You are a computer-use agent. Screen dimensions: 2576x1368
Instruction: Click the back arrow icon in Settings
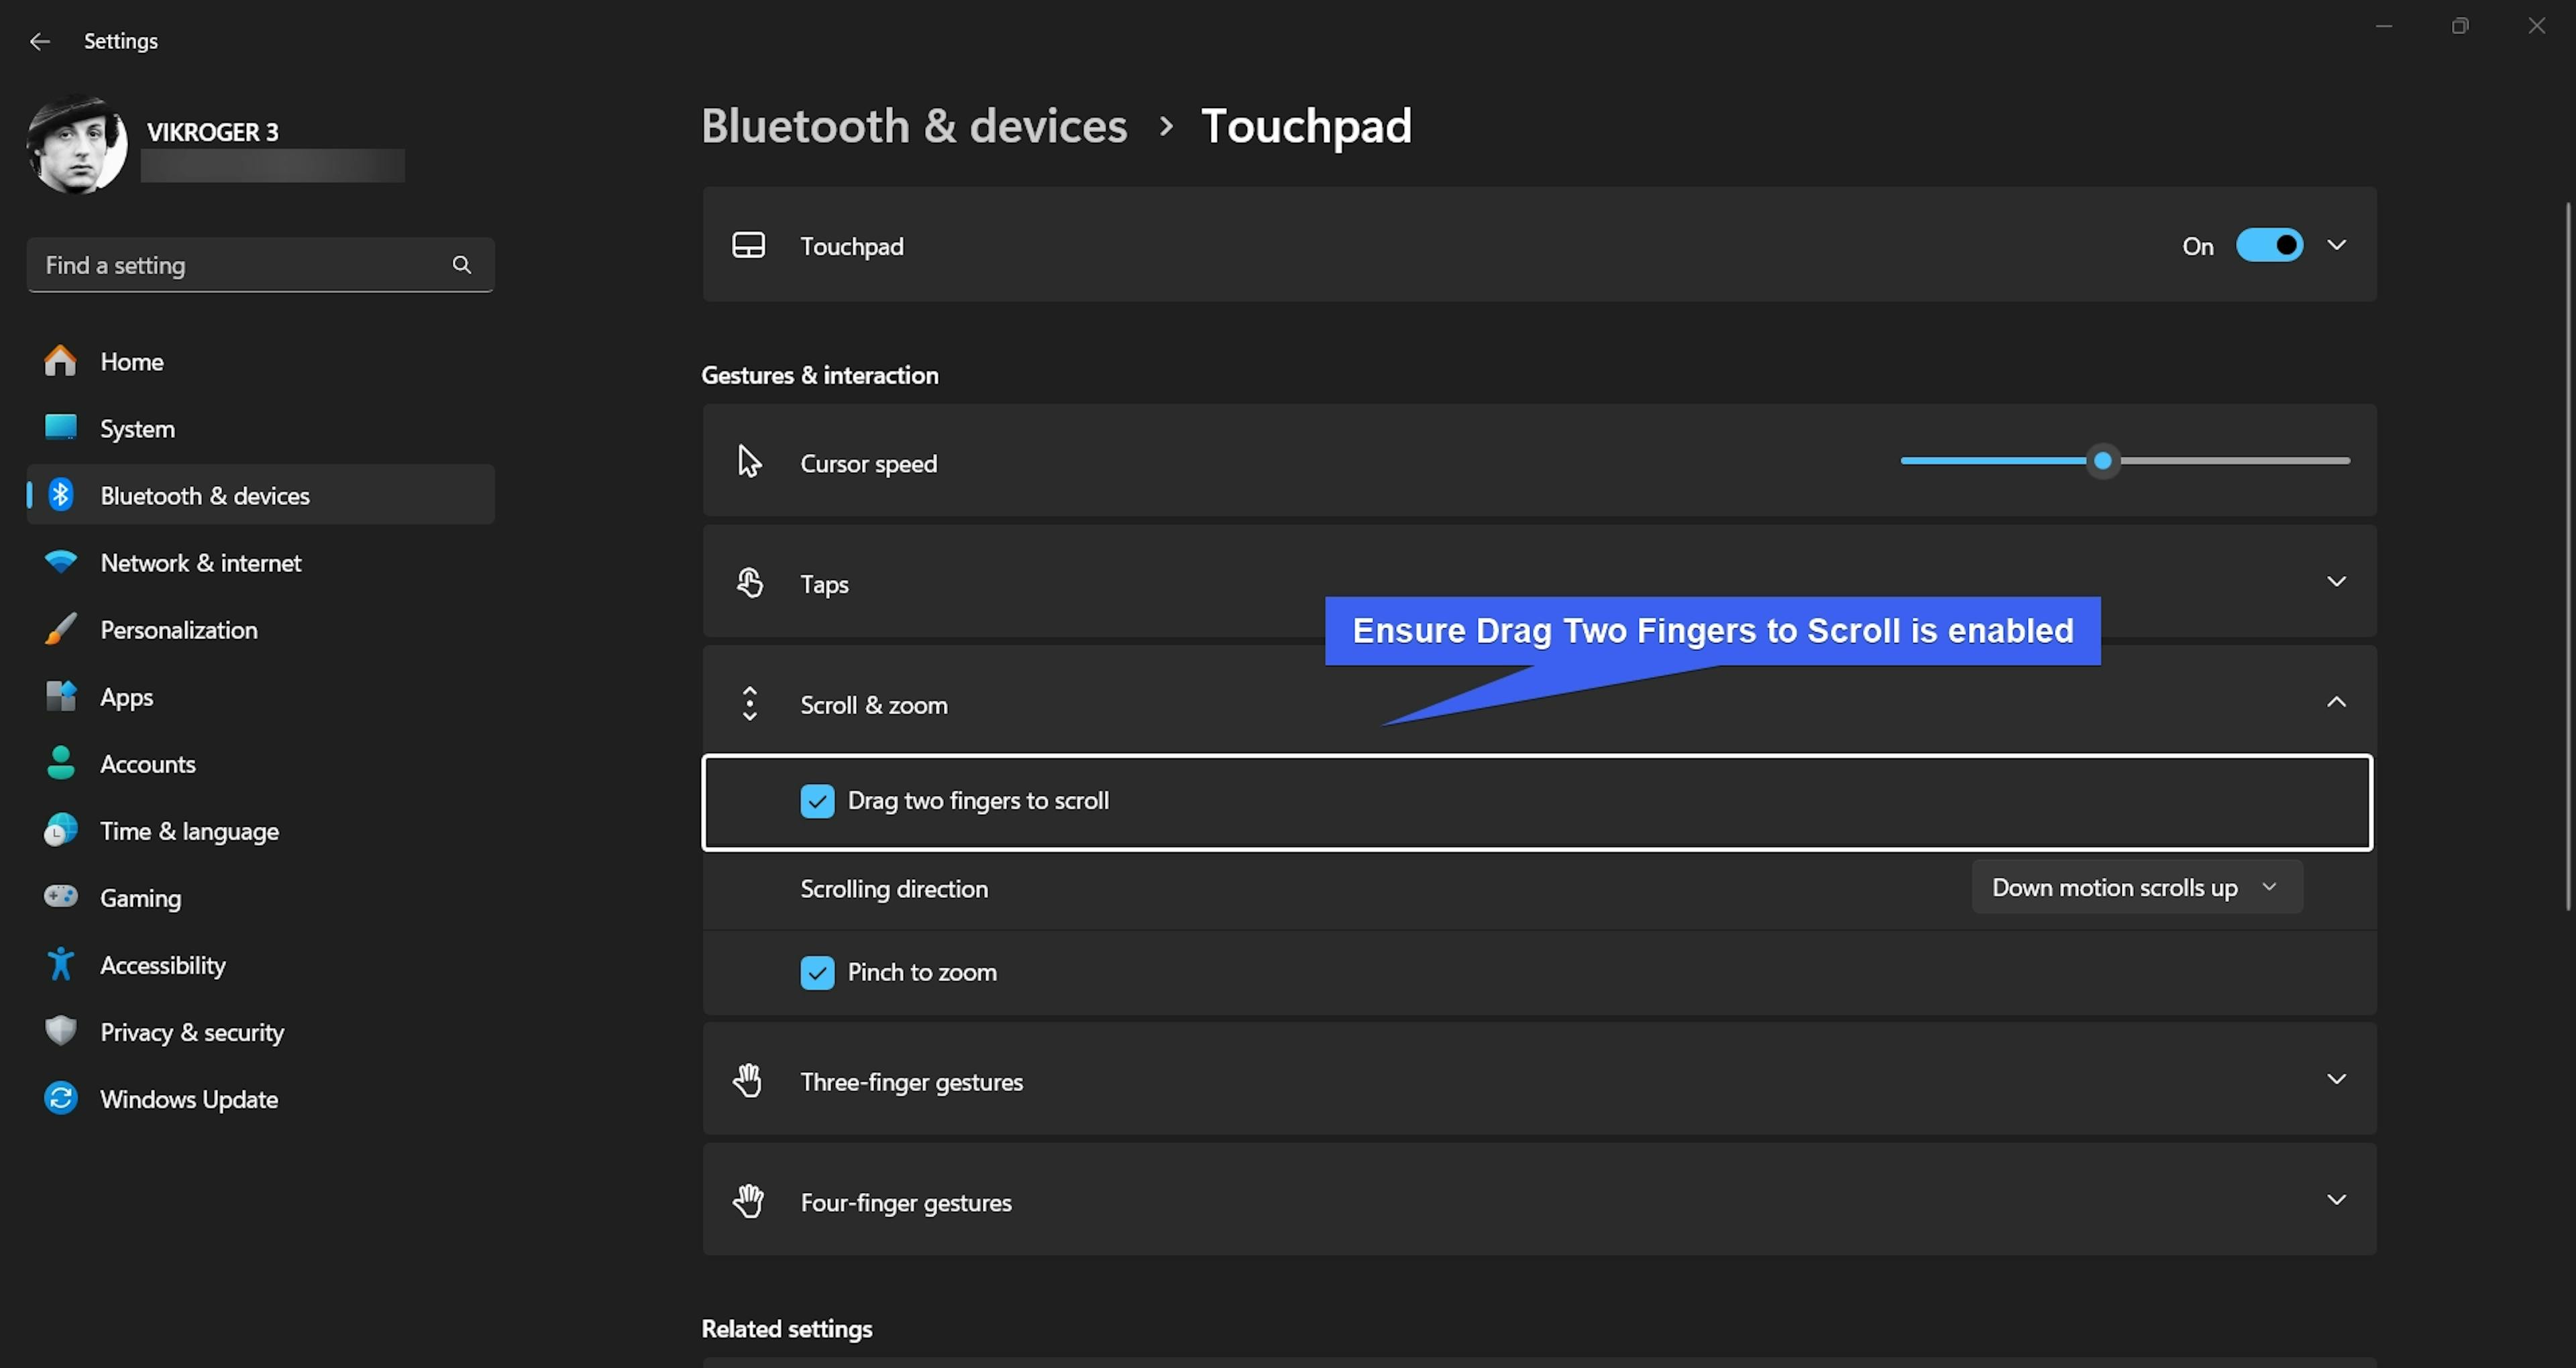coord(40,41)
